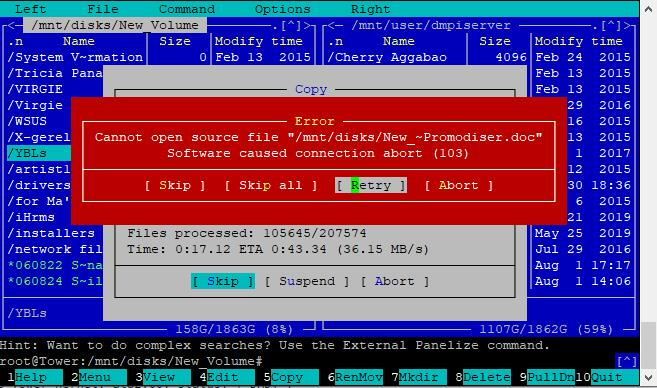Screen dimensions: 657x388
Task: Click the 8Delete function key
Action: pyautogui.click(x=483, y=377)
